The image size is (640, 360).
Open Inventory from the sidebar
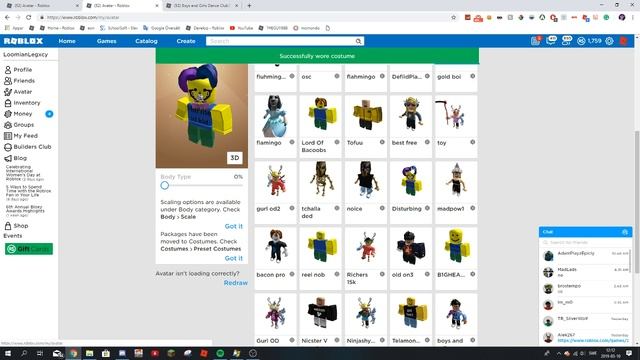point(22,103)
